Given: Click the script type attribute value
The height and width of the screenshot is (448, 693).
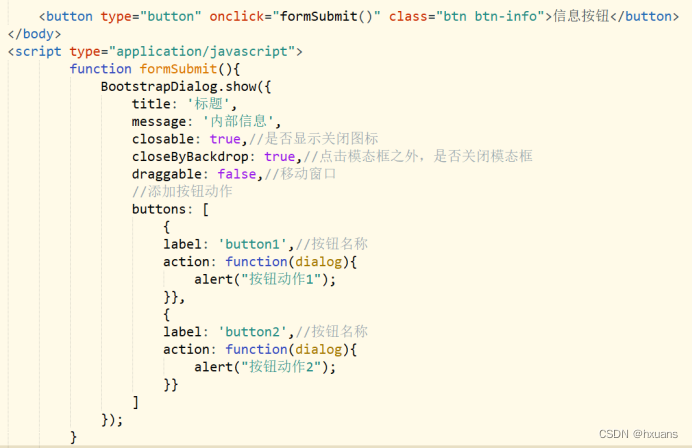Looking at the screenshot, I should [x=202, y=52].
